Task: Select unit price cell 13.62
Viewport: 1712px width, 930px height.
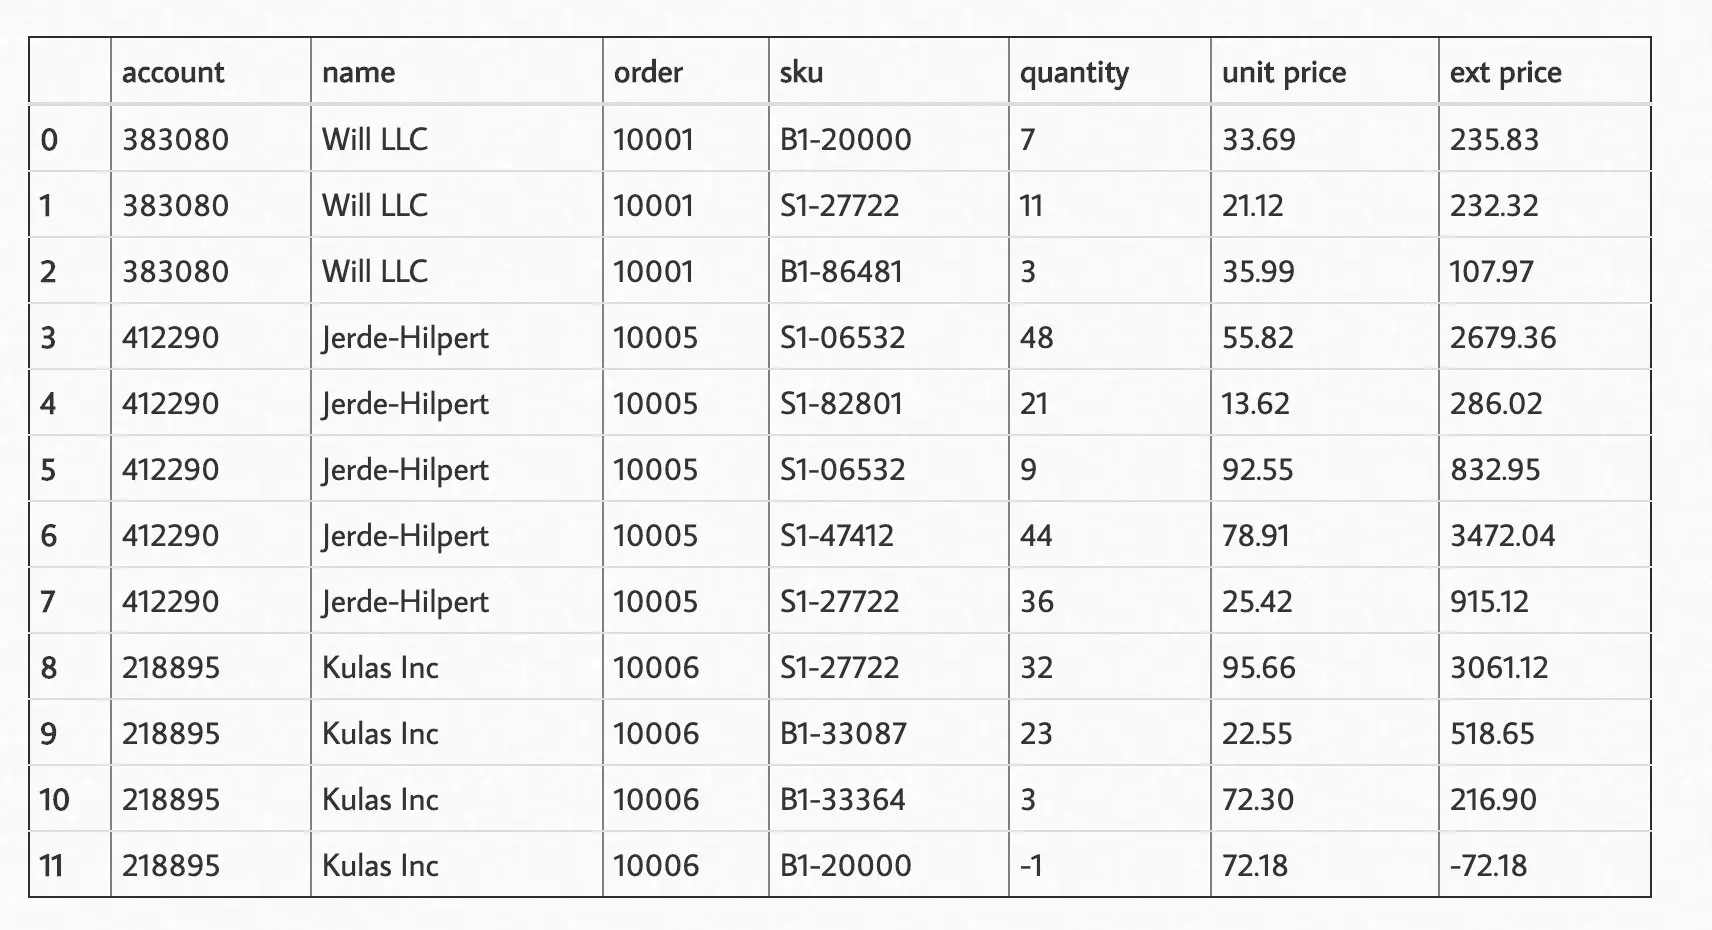Action: (1255, 403)
